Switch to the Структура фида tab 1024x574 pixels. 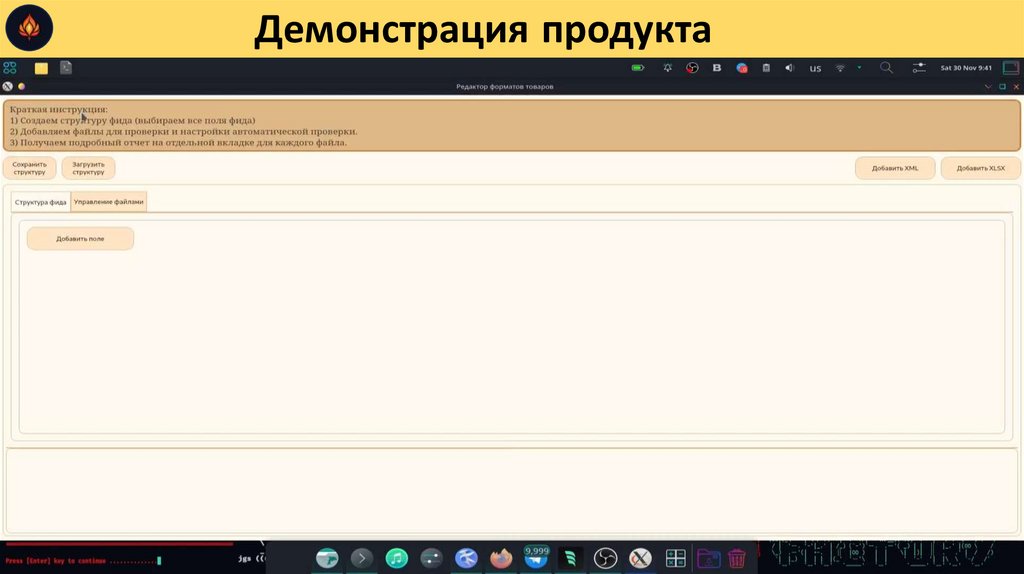40,202
